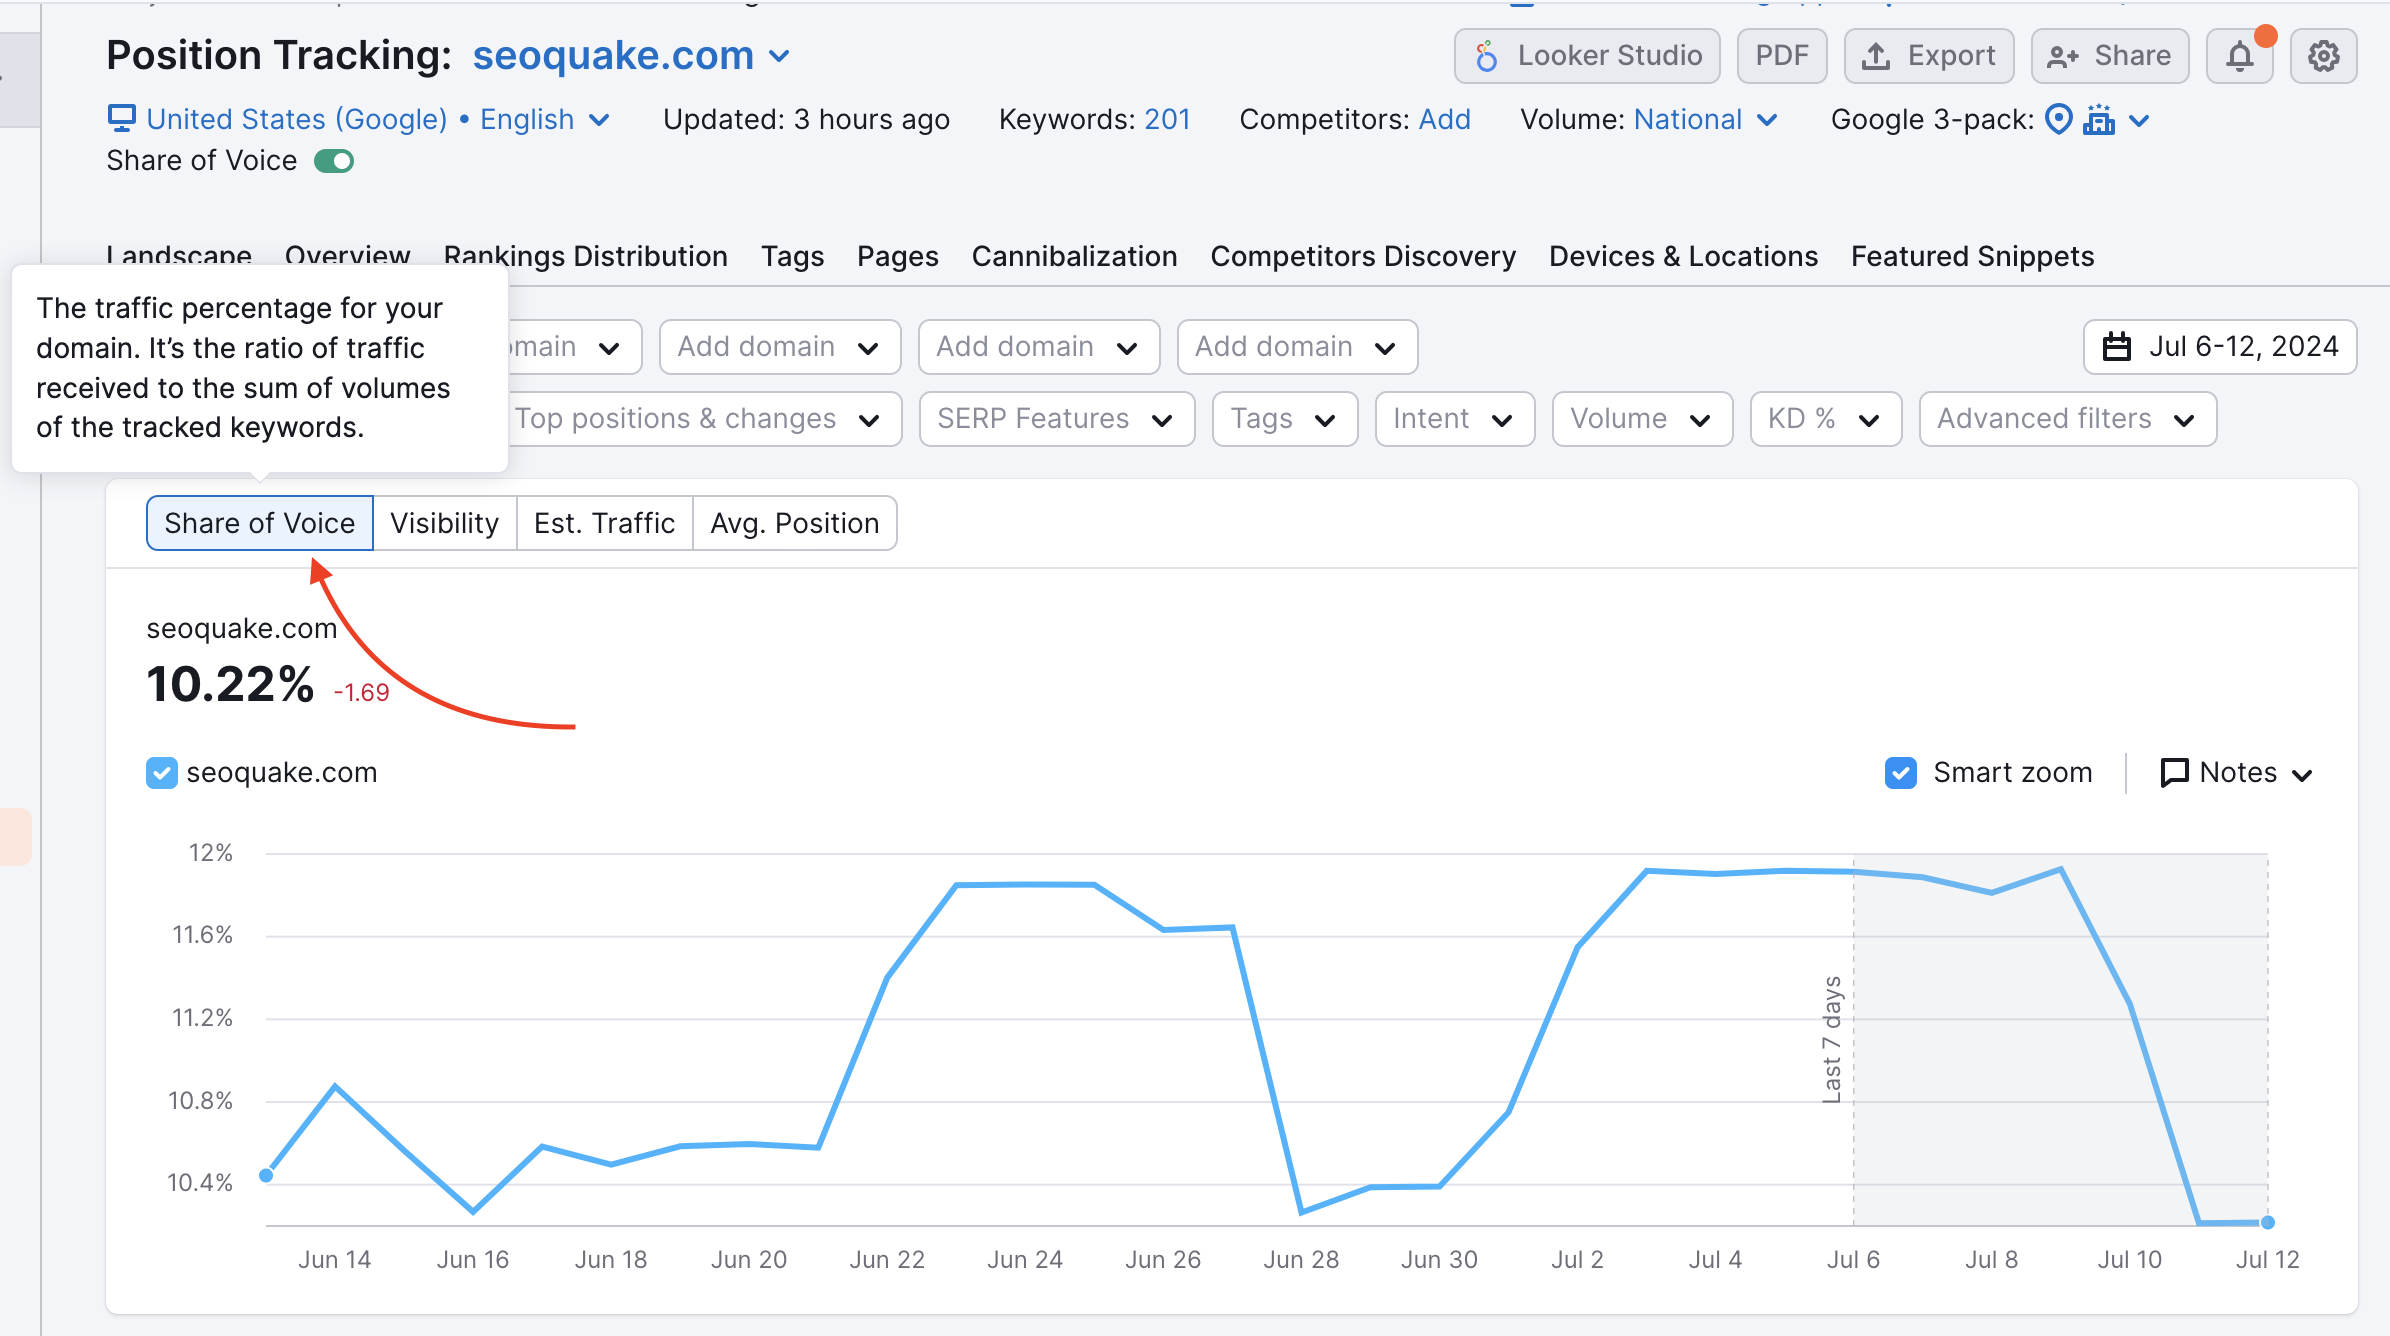
Task: Click the Looker Studio export icon
Action: click(1486, 54)
